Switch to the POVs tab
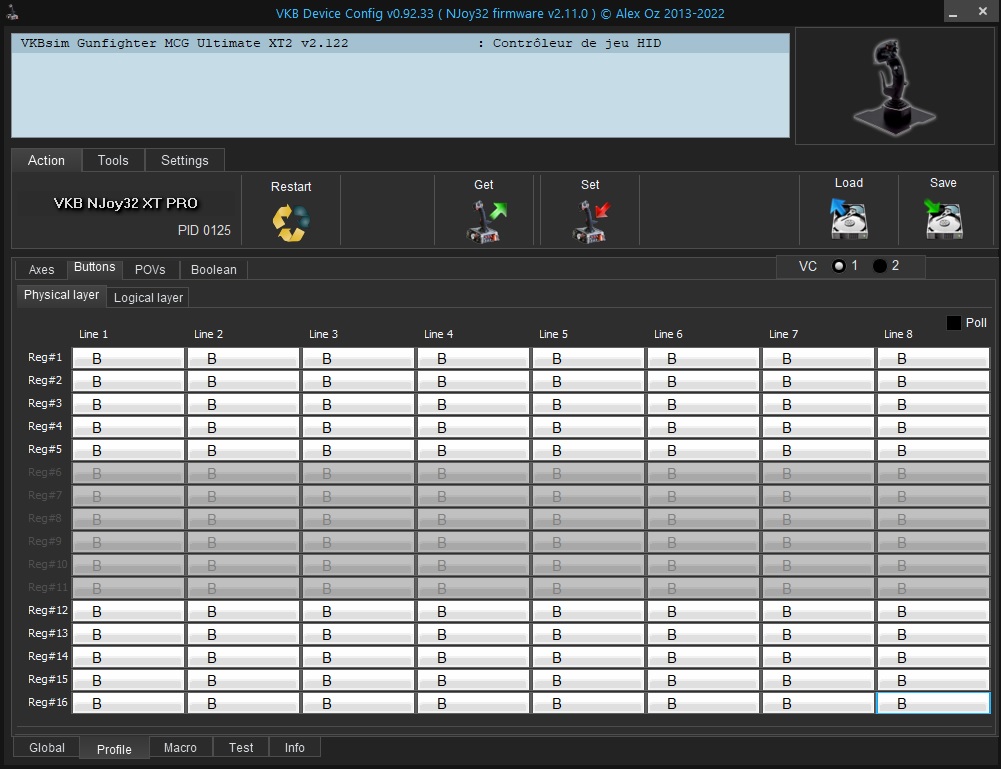Image resolution: width=1001 pixels, height=771 pixels. click(150, 269)
